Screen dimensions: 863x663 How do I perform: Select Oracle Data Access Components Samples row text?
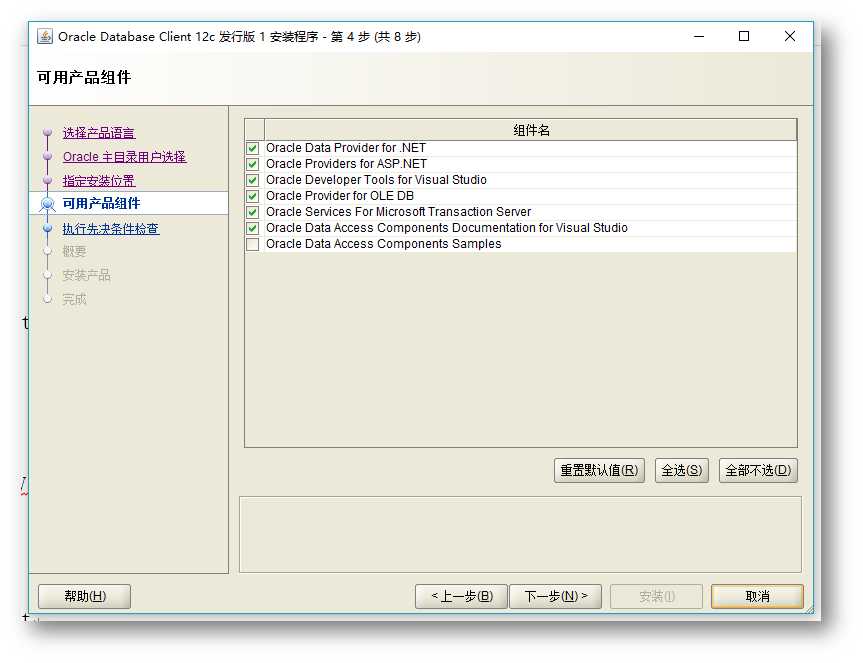click(384, 244)
